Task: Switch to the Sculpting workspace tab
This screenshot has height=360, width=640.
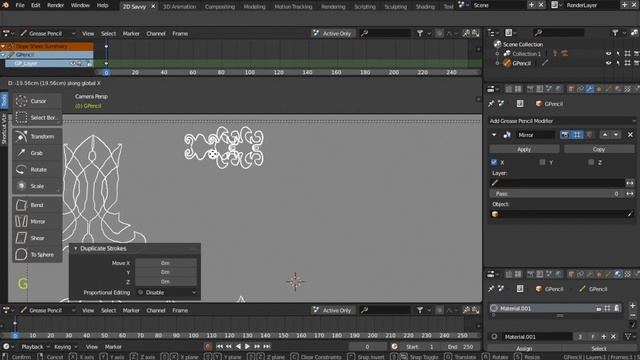Action: (396, 7)
